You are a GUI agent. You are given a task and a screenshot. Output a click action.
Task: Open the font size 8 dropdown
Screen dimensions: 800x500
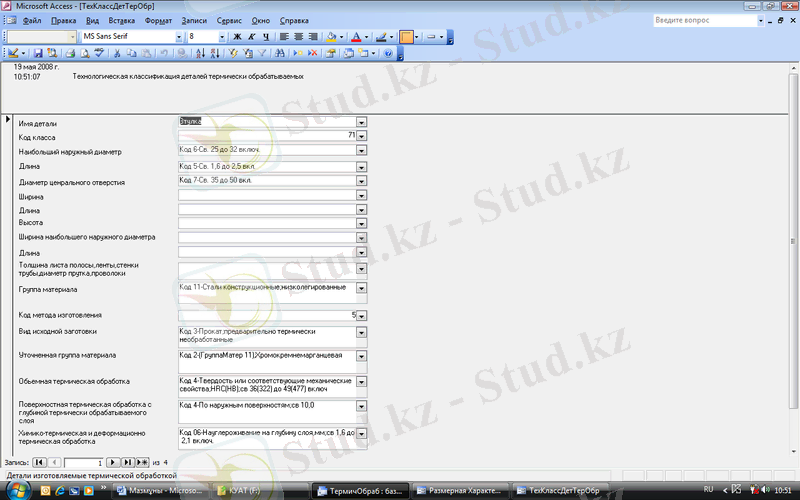[x=222, y=37]
